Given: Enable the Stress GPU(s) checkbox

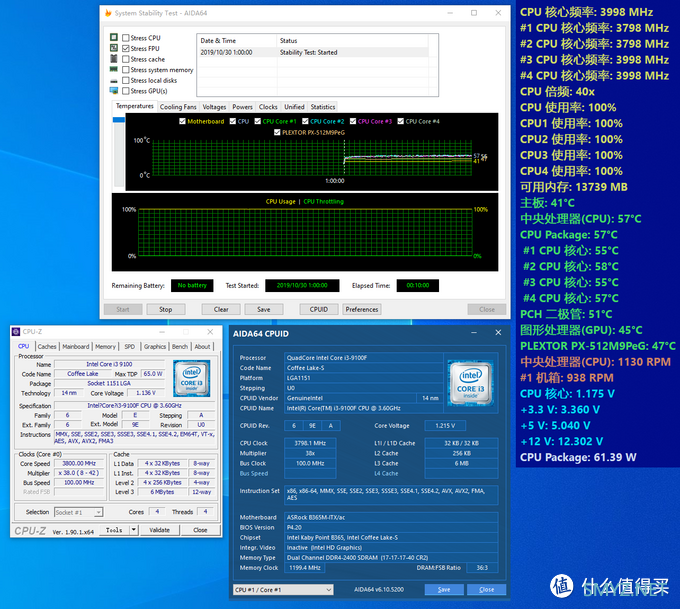Looking at the screenshot, I should pyautogui.click(x=126, y=91).
